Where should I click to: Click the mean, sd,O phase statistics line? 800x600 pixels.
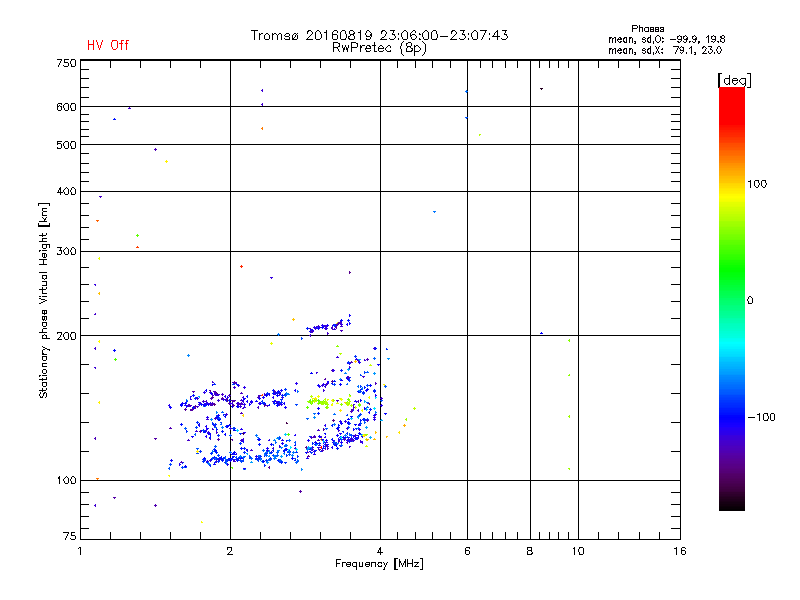pyautogui.click(x=667, y=39)
